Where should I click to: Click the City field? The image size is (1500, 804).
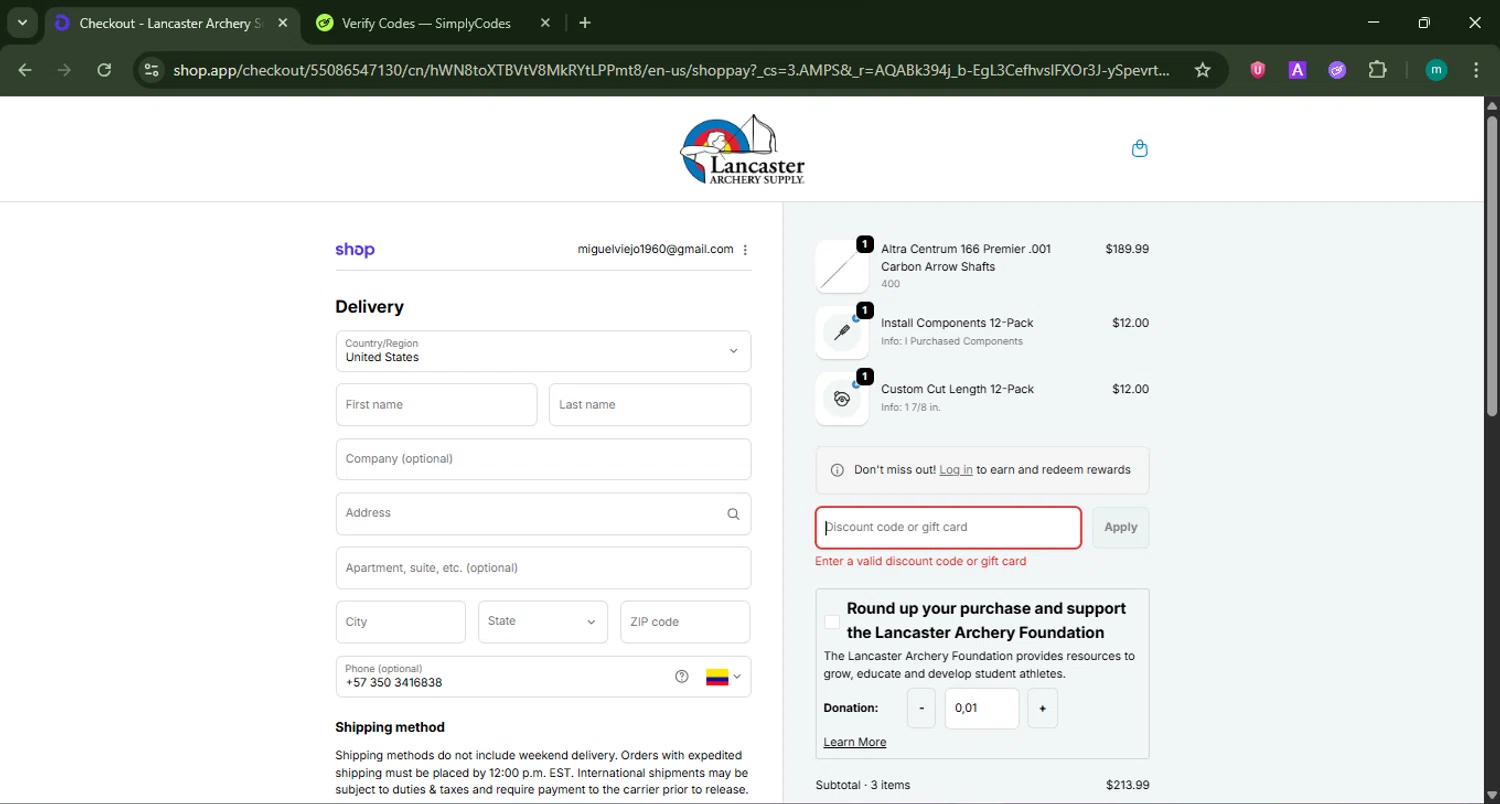[401, 622]
